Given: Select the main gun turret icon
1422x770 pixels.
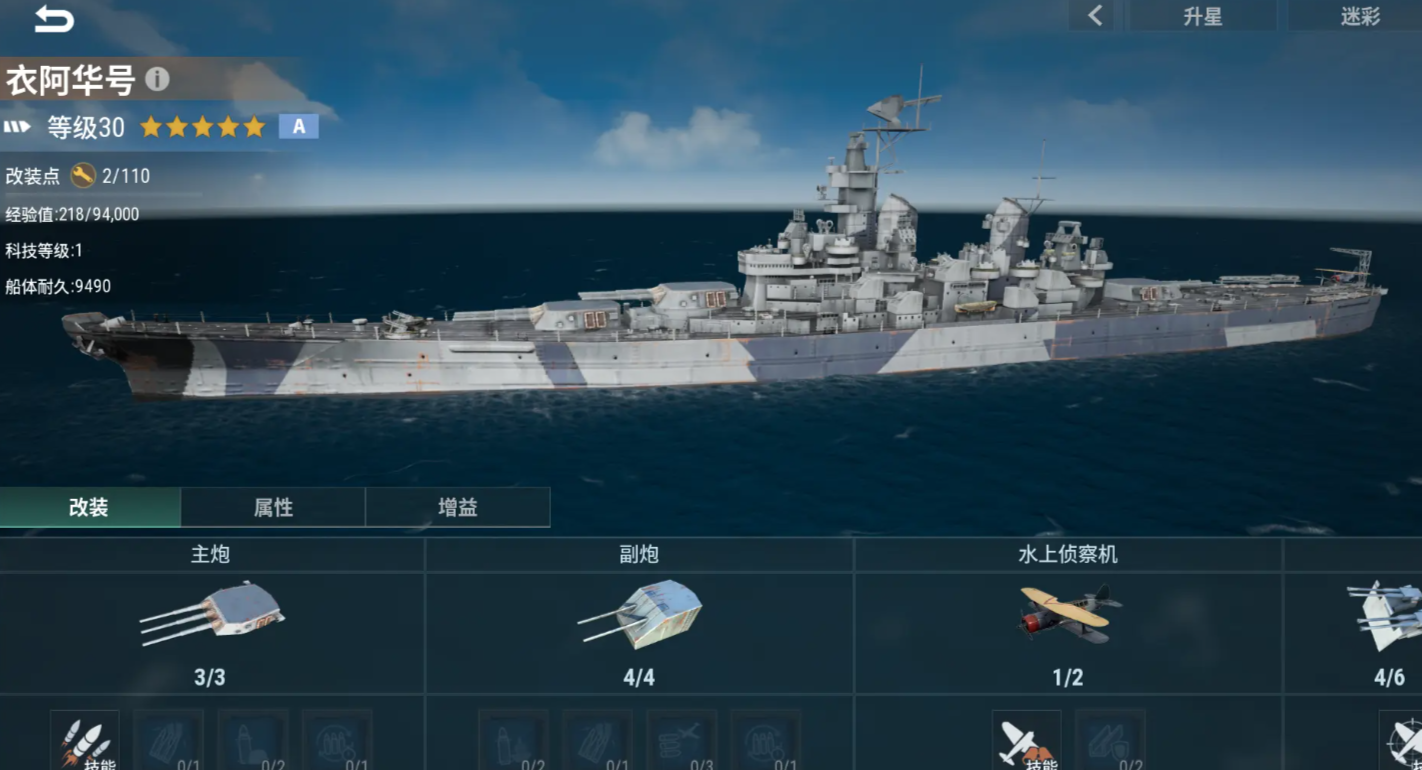Looking at the screenshot, I should click(212, 613).
